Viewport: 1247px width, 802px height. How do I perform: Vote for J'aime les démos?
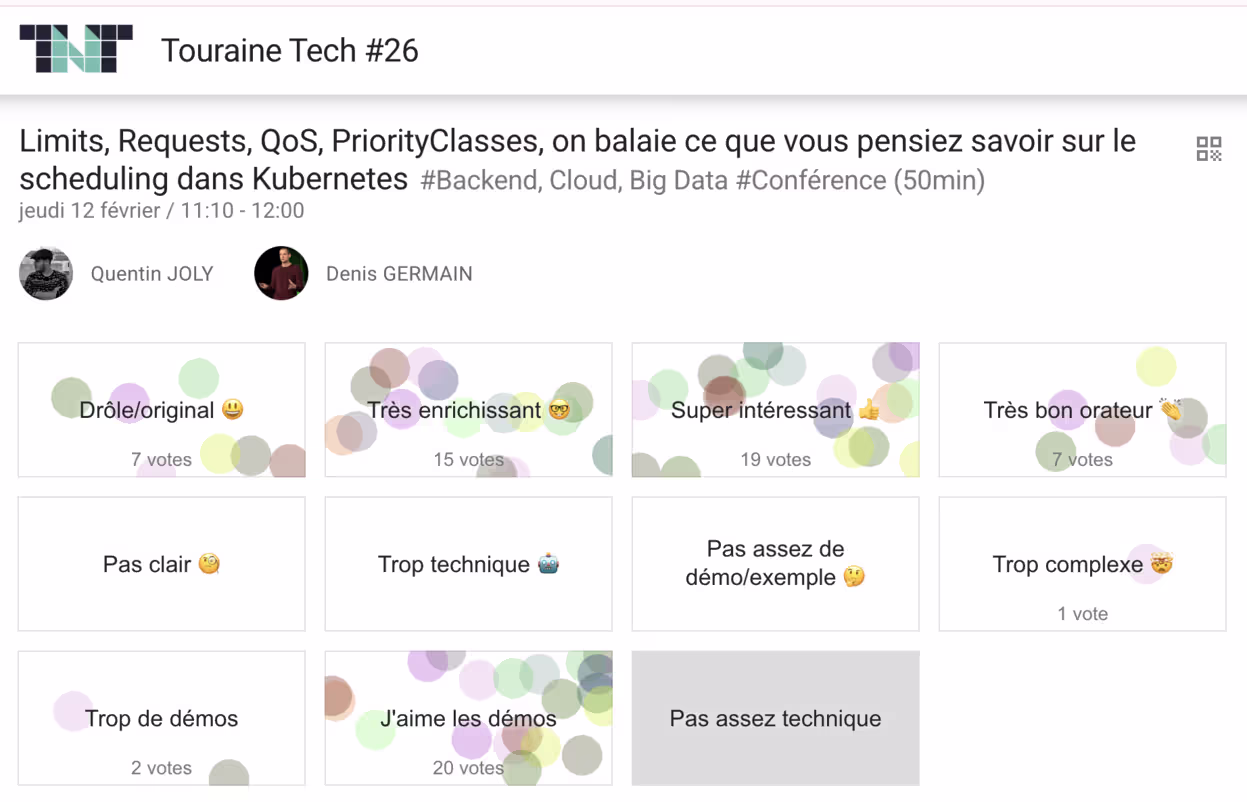coord(467,717)
